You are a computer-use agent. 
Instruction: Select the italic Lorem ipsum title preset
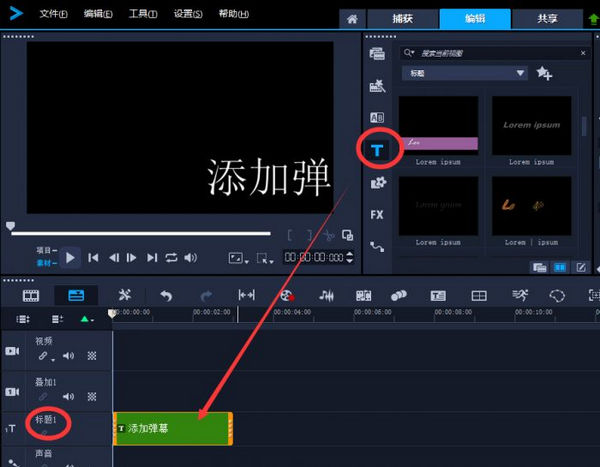531,126
